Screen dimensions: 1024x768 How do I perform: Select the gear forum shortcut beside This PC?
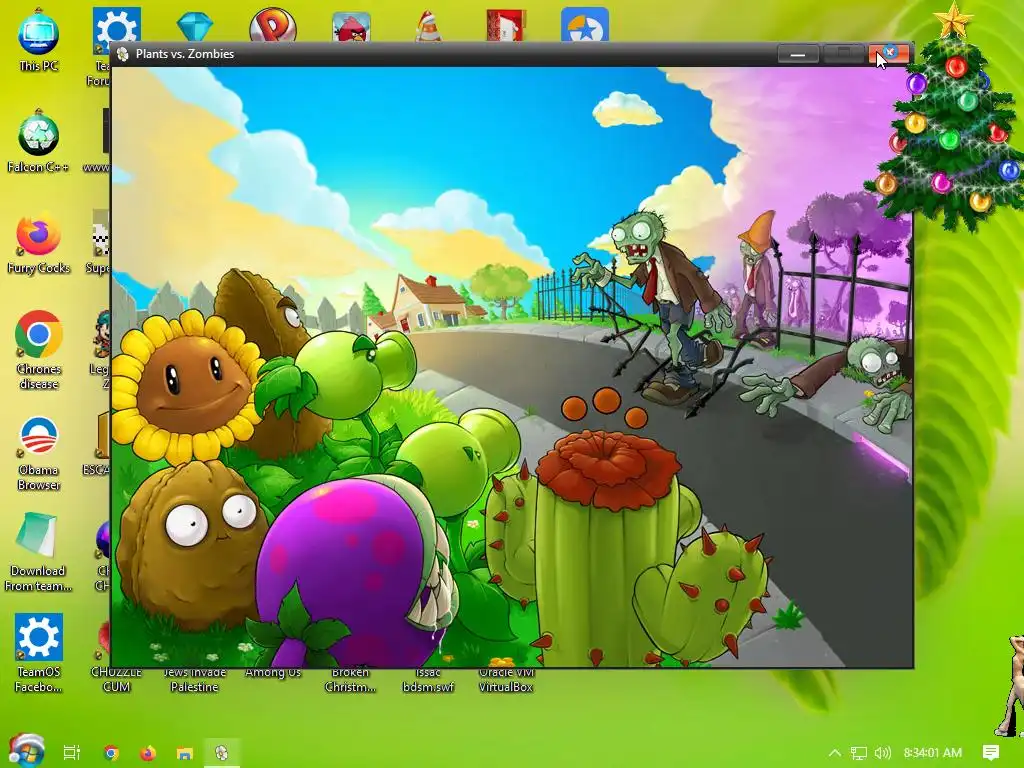click(x=116, y=26)
